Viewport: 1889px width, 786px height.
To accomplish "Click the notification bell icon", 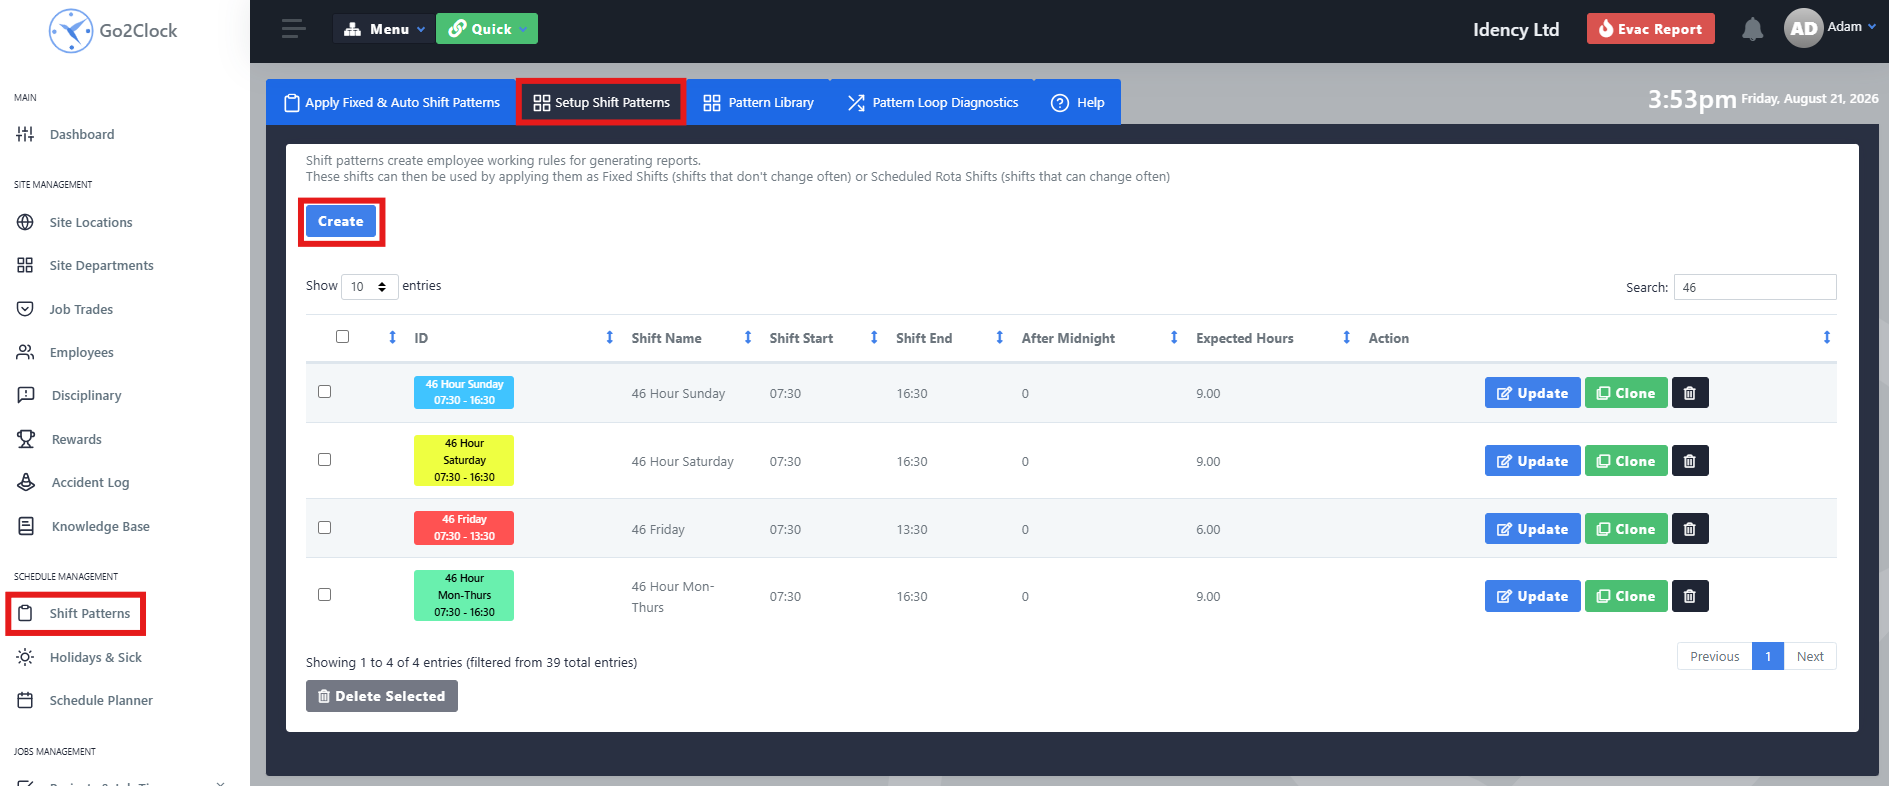I will click(x=1752, y=29).
